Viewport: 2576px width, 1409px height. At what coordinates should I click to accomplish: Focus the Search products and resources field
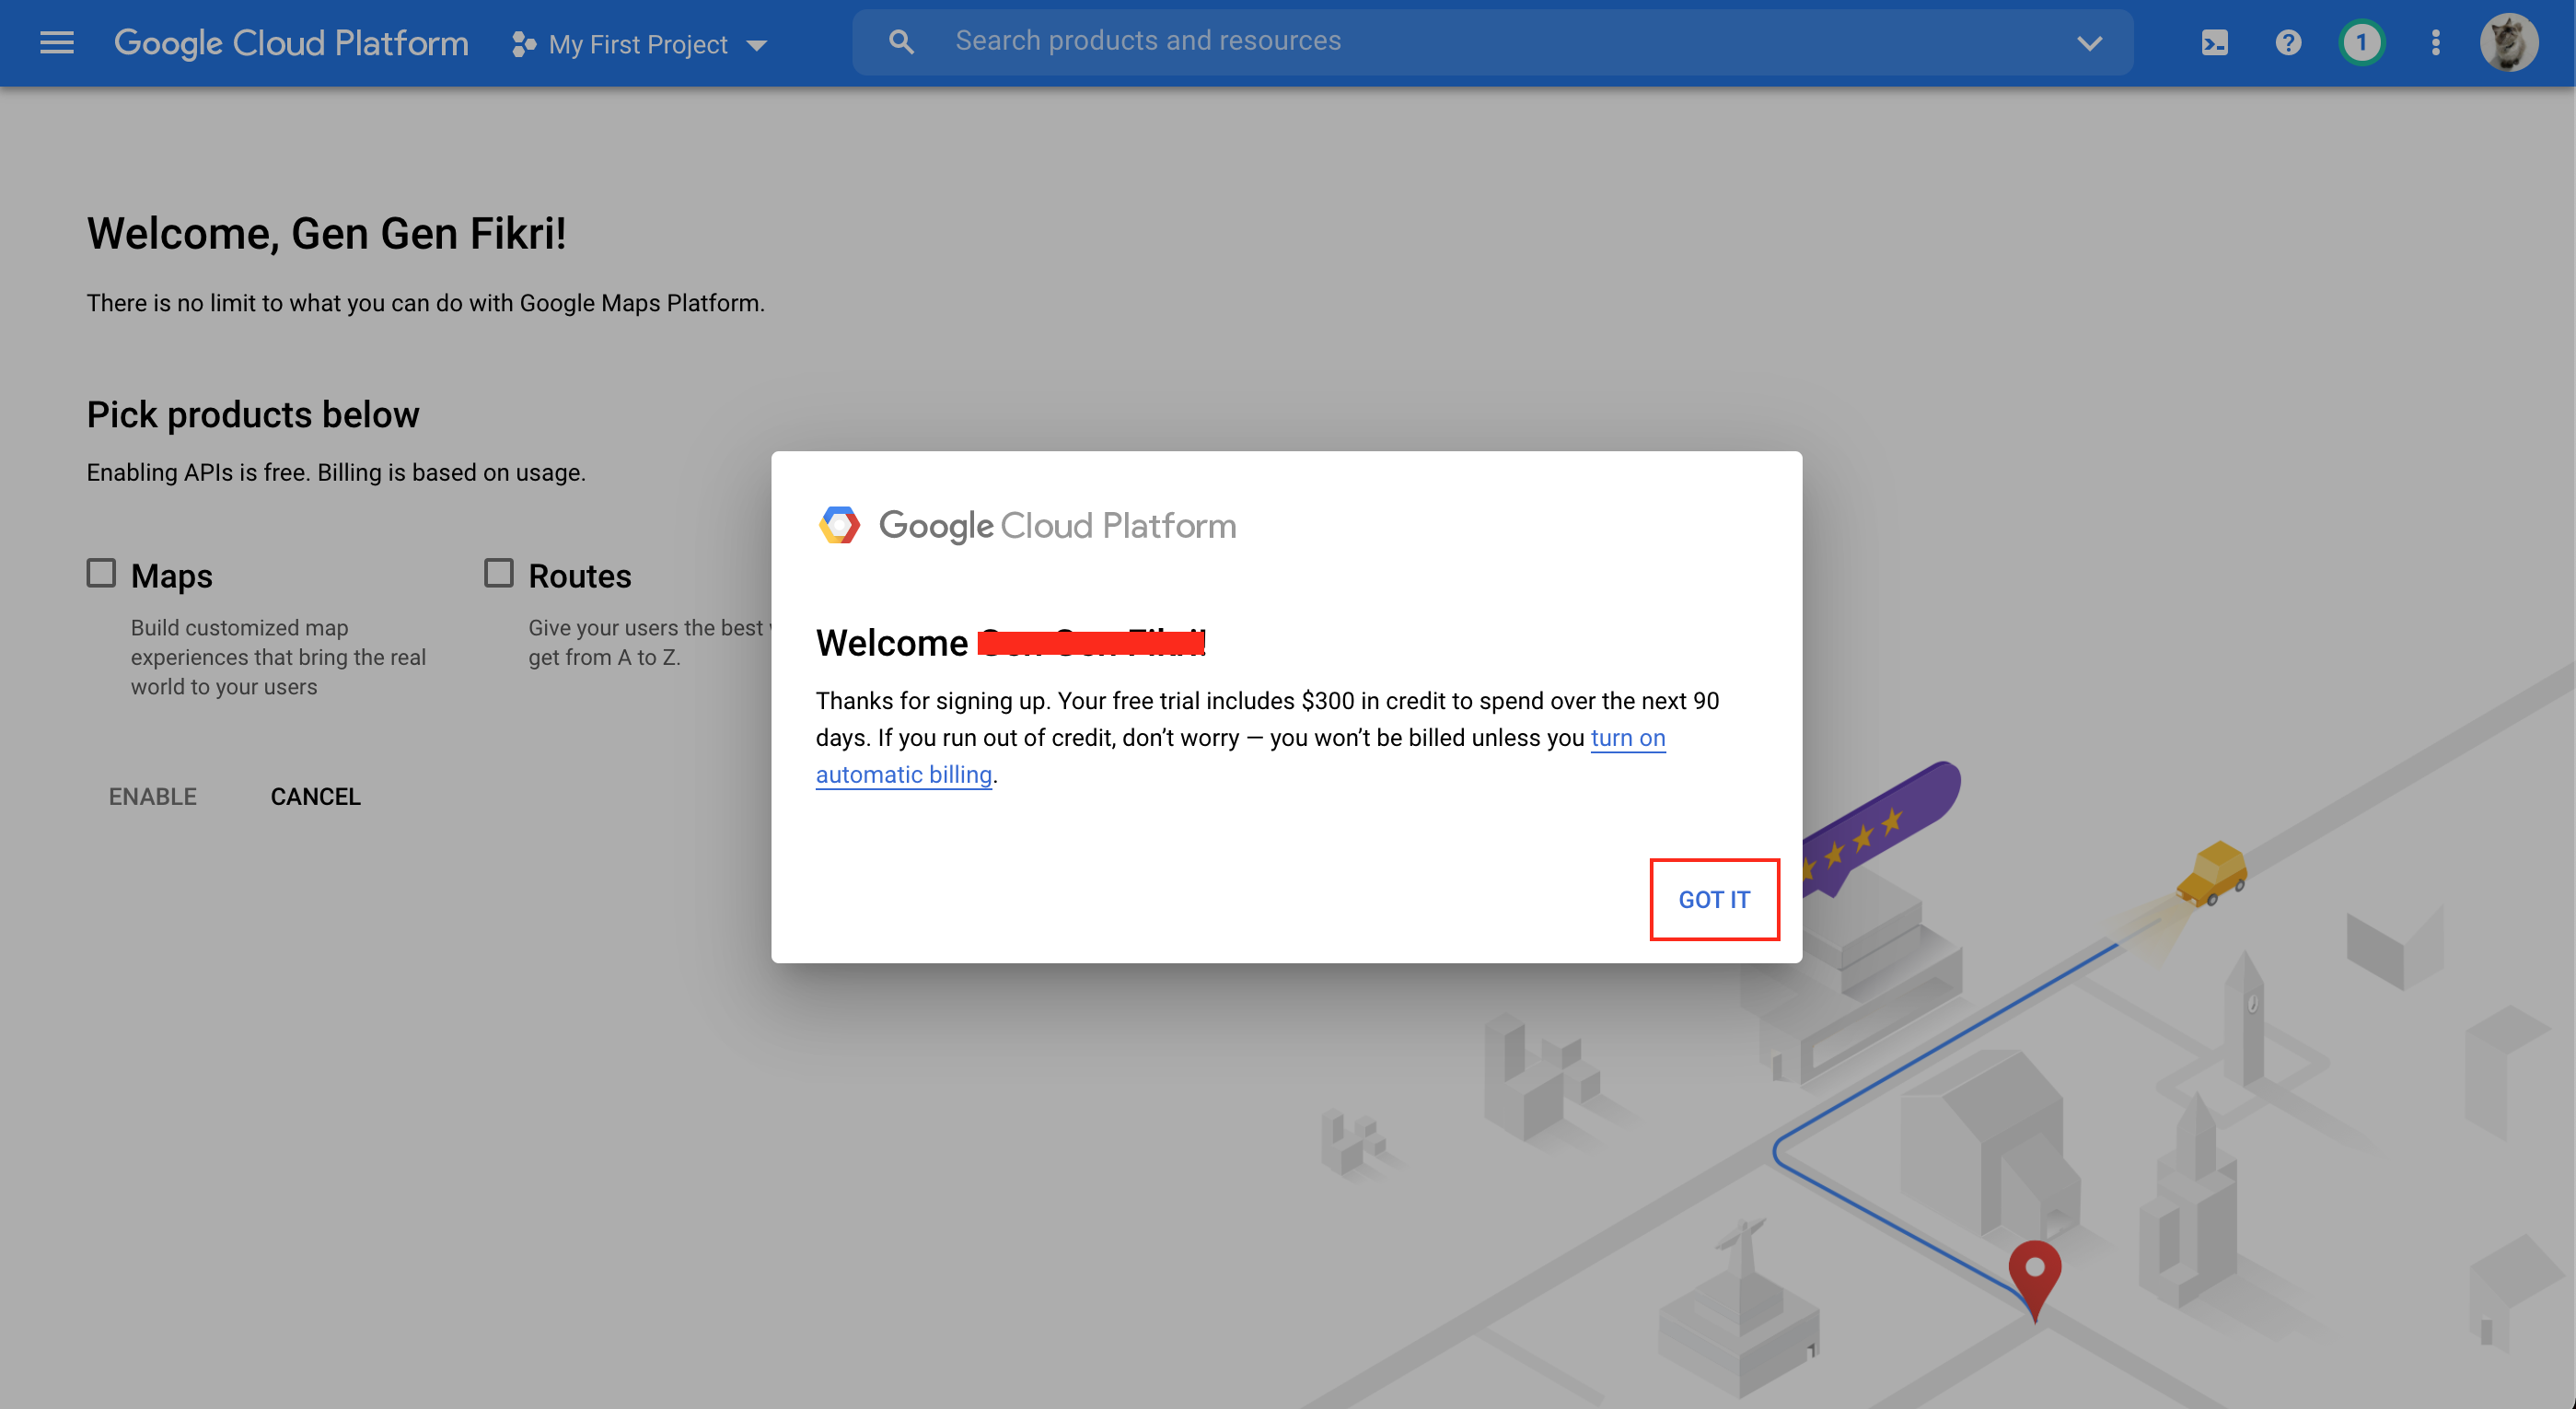(x=1492, y=41)
